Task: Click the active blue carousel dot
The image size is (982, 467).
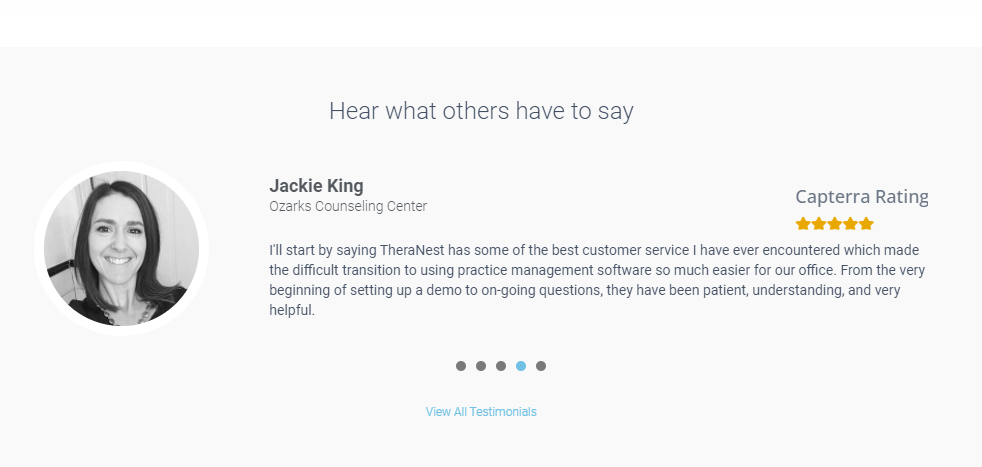Action: [x=521, y=366]
